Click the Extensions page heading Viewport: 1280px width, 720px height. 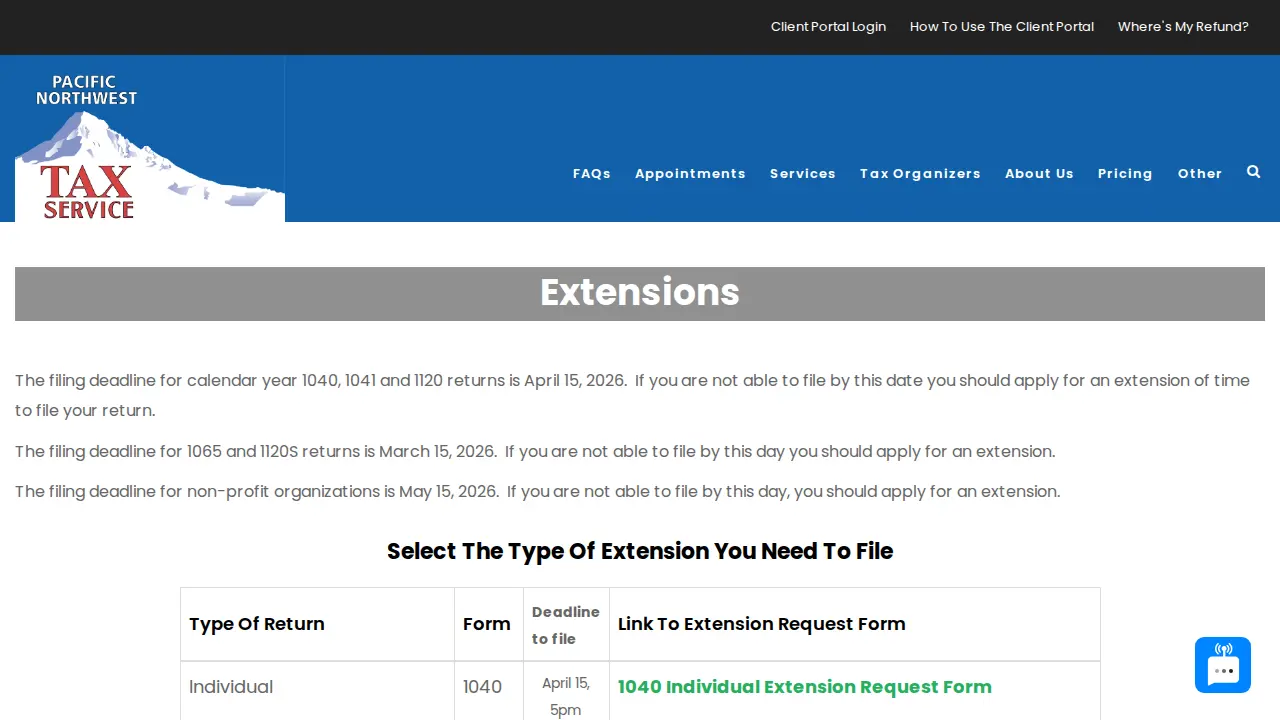[640, 293]
